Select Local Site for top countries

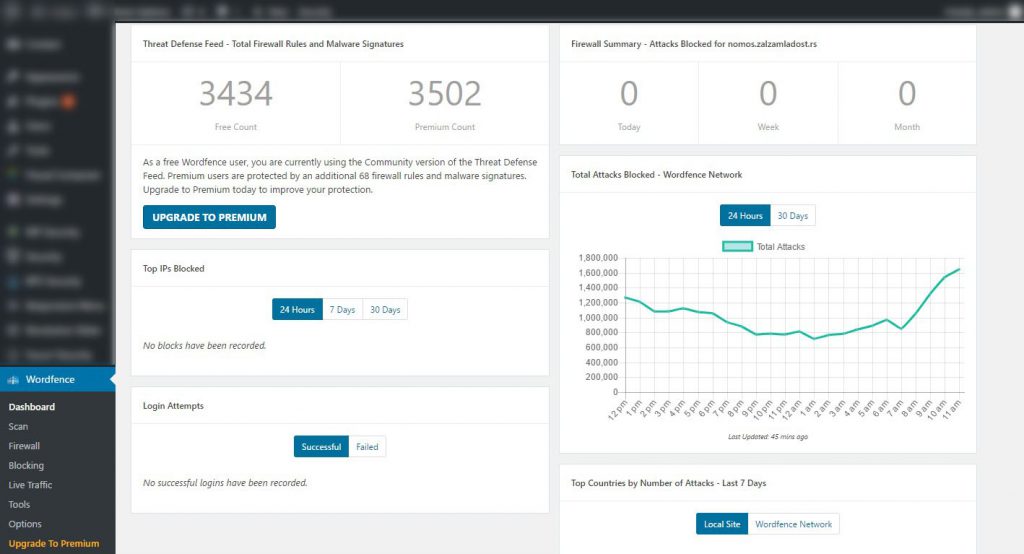[722, 524]
